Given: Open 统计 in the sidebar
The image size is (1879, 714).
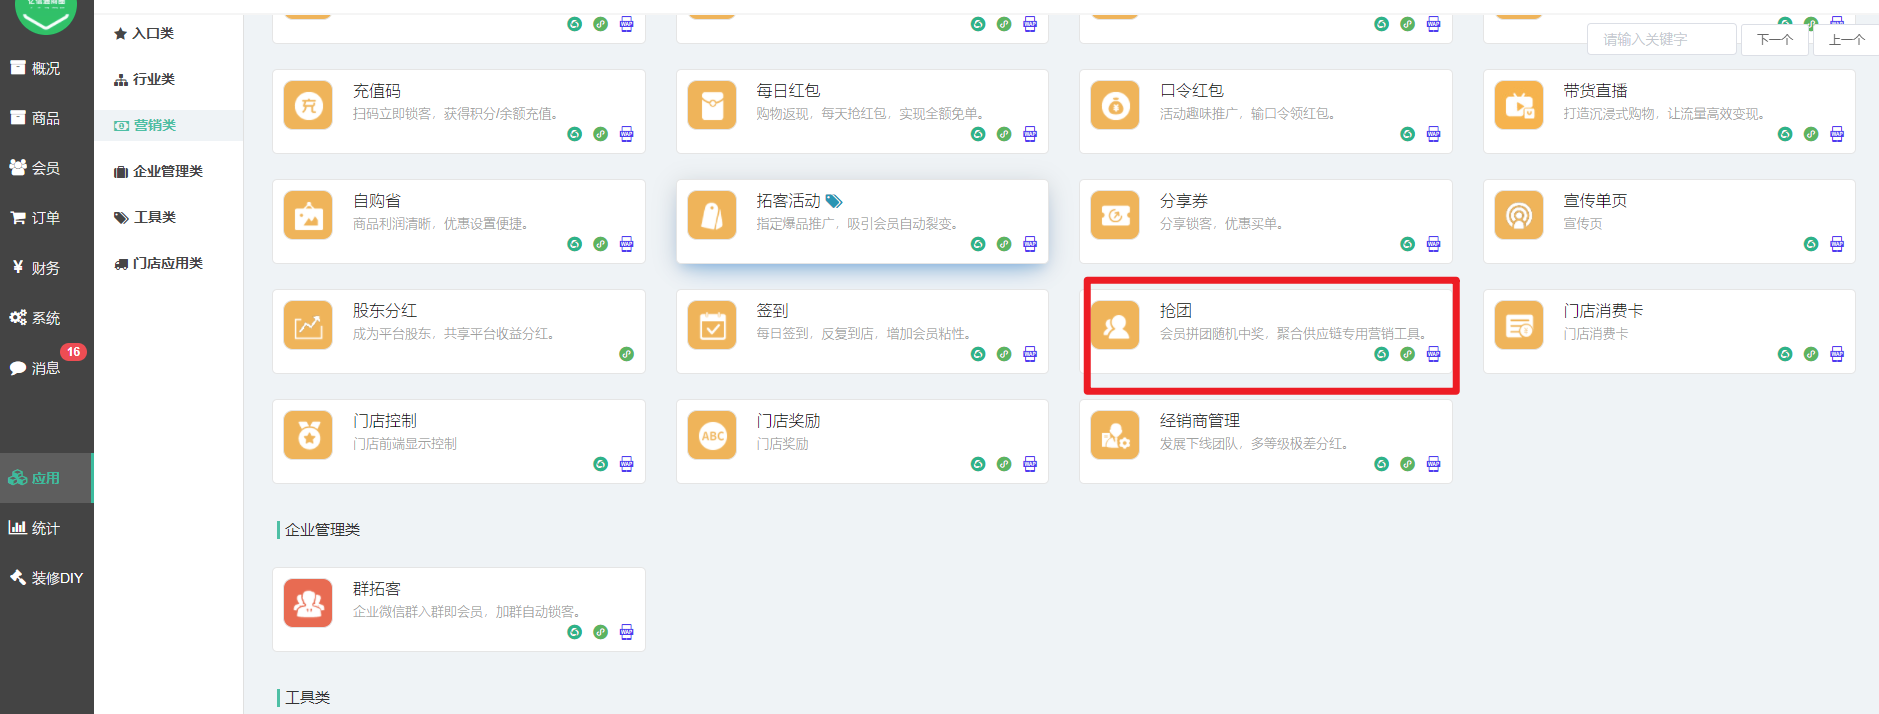Looking at the screenshot, I should click(x=46, y=528).
